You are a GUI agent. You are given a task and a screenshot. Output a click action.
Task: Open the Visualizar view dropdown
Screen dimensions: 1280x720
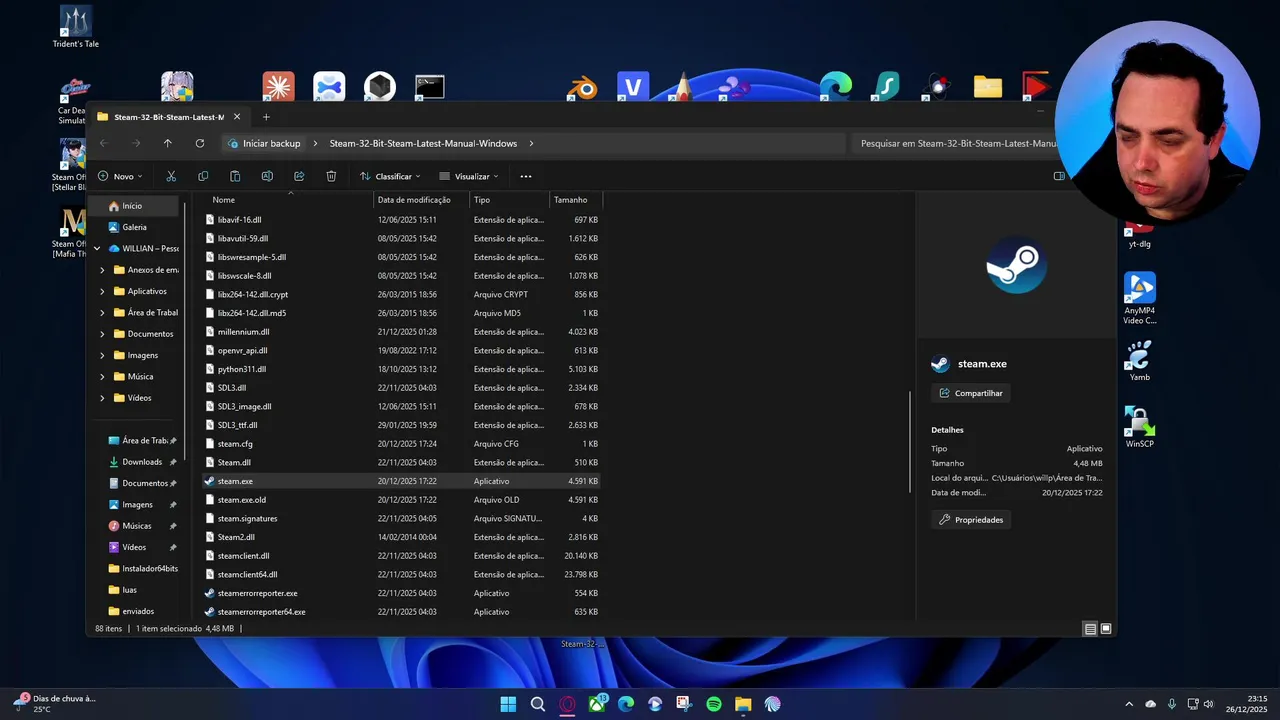[x=469, y=176]
